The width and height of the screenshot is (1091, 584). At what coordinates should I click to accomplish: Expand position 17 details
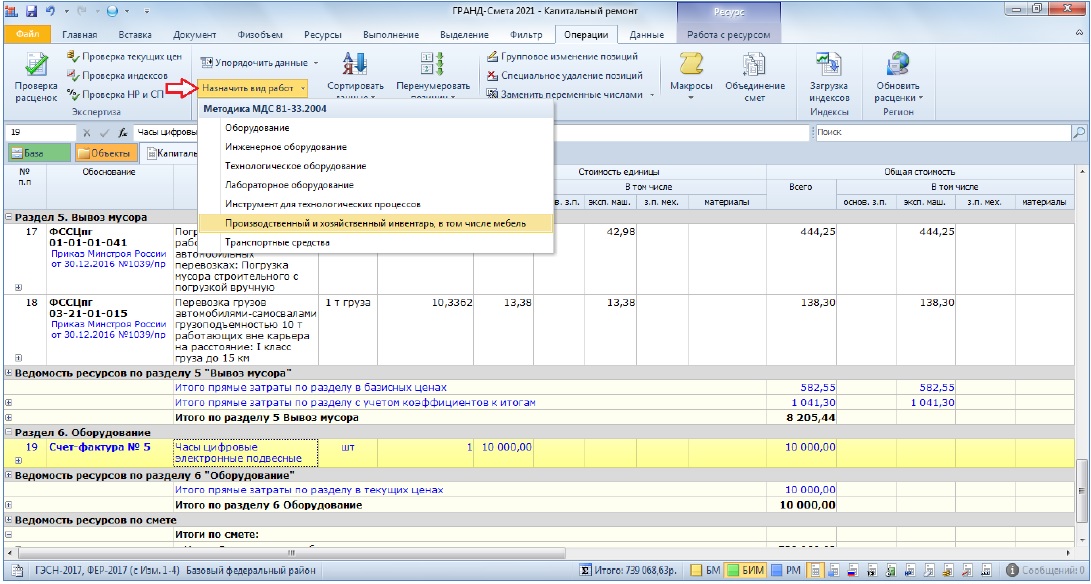click(17, 287)
